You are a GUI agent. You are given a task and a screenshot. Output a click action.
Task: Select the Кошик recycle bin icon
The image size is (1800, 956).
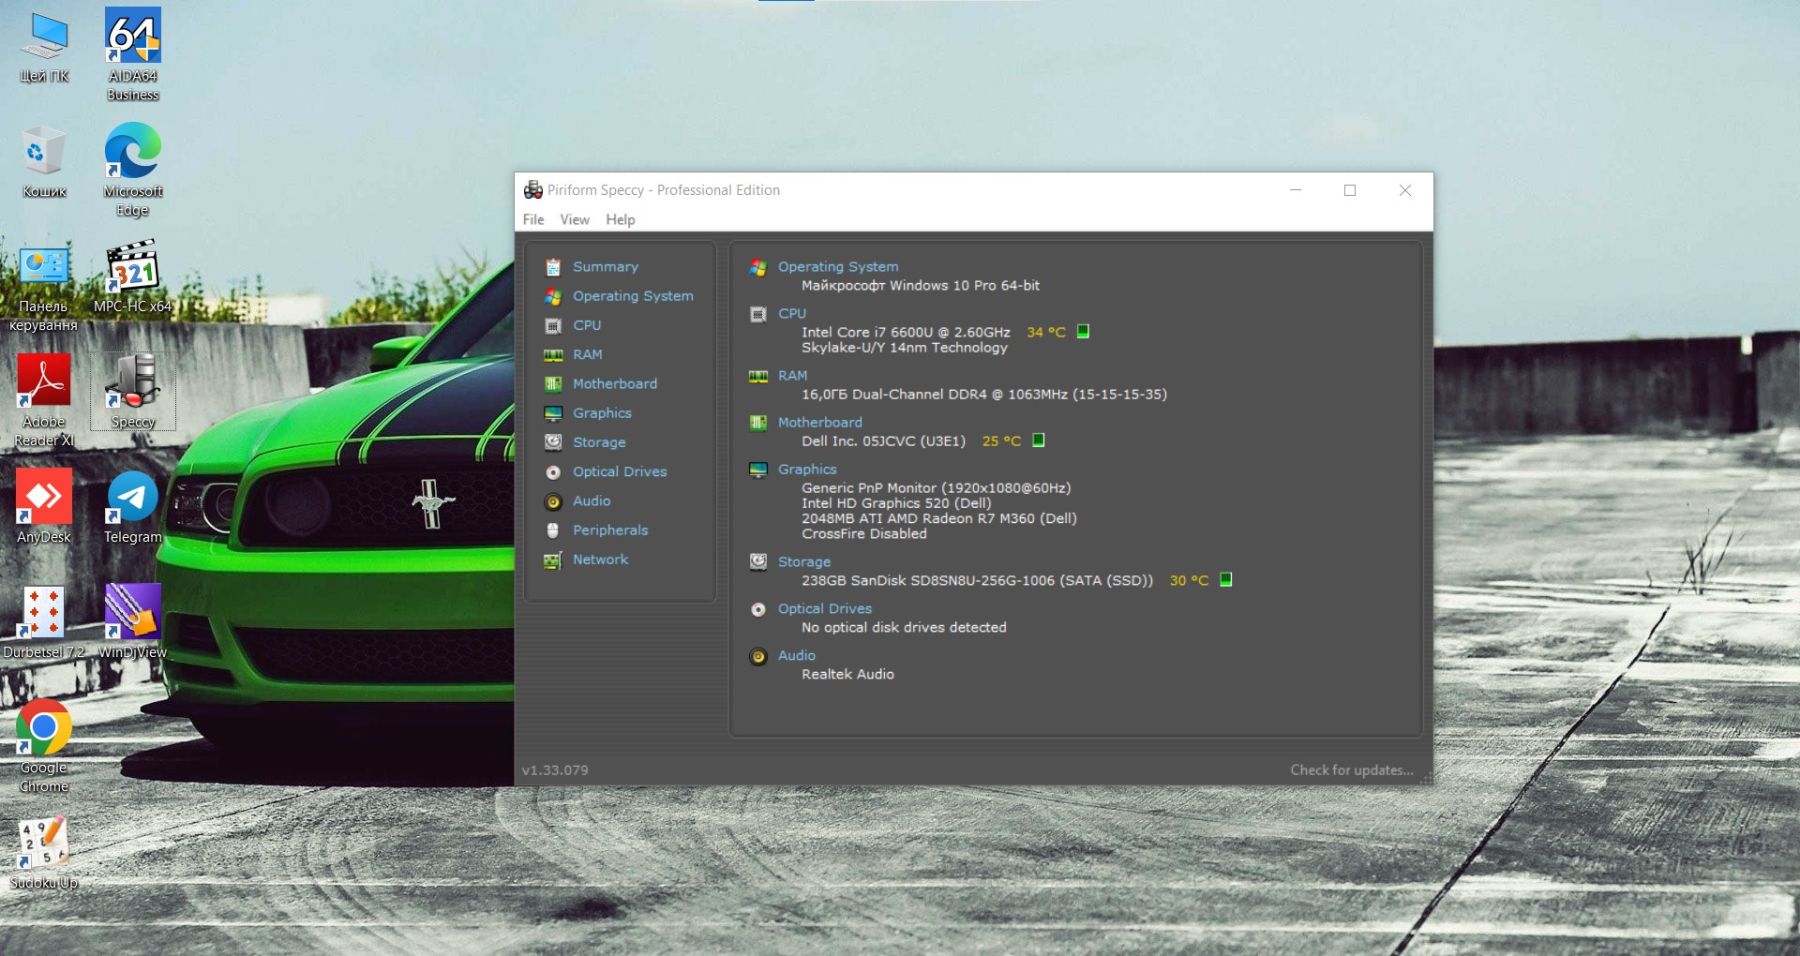coord(44,161)
